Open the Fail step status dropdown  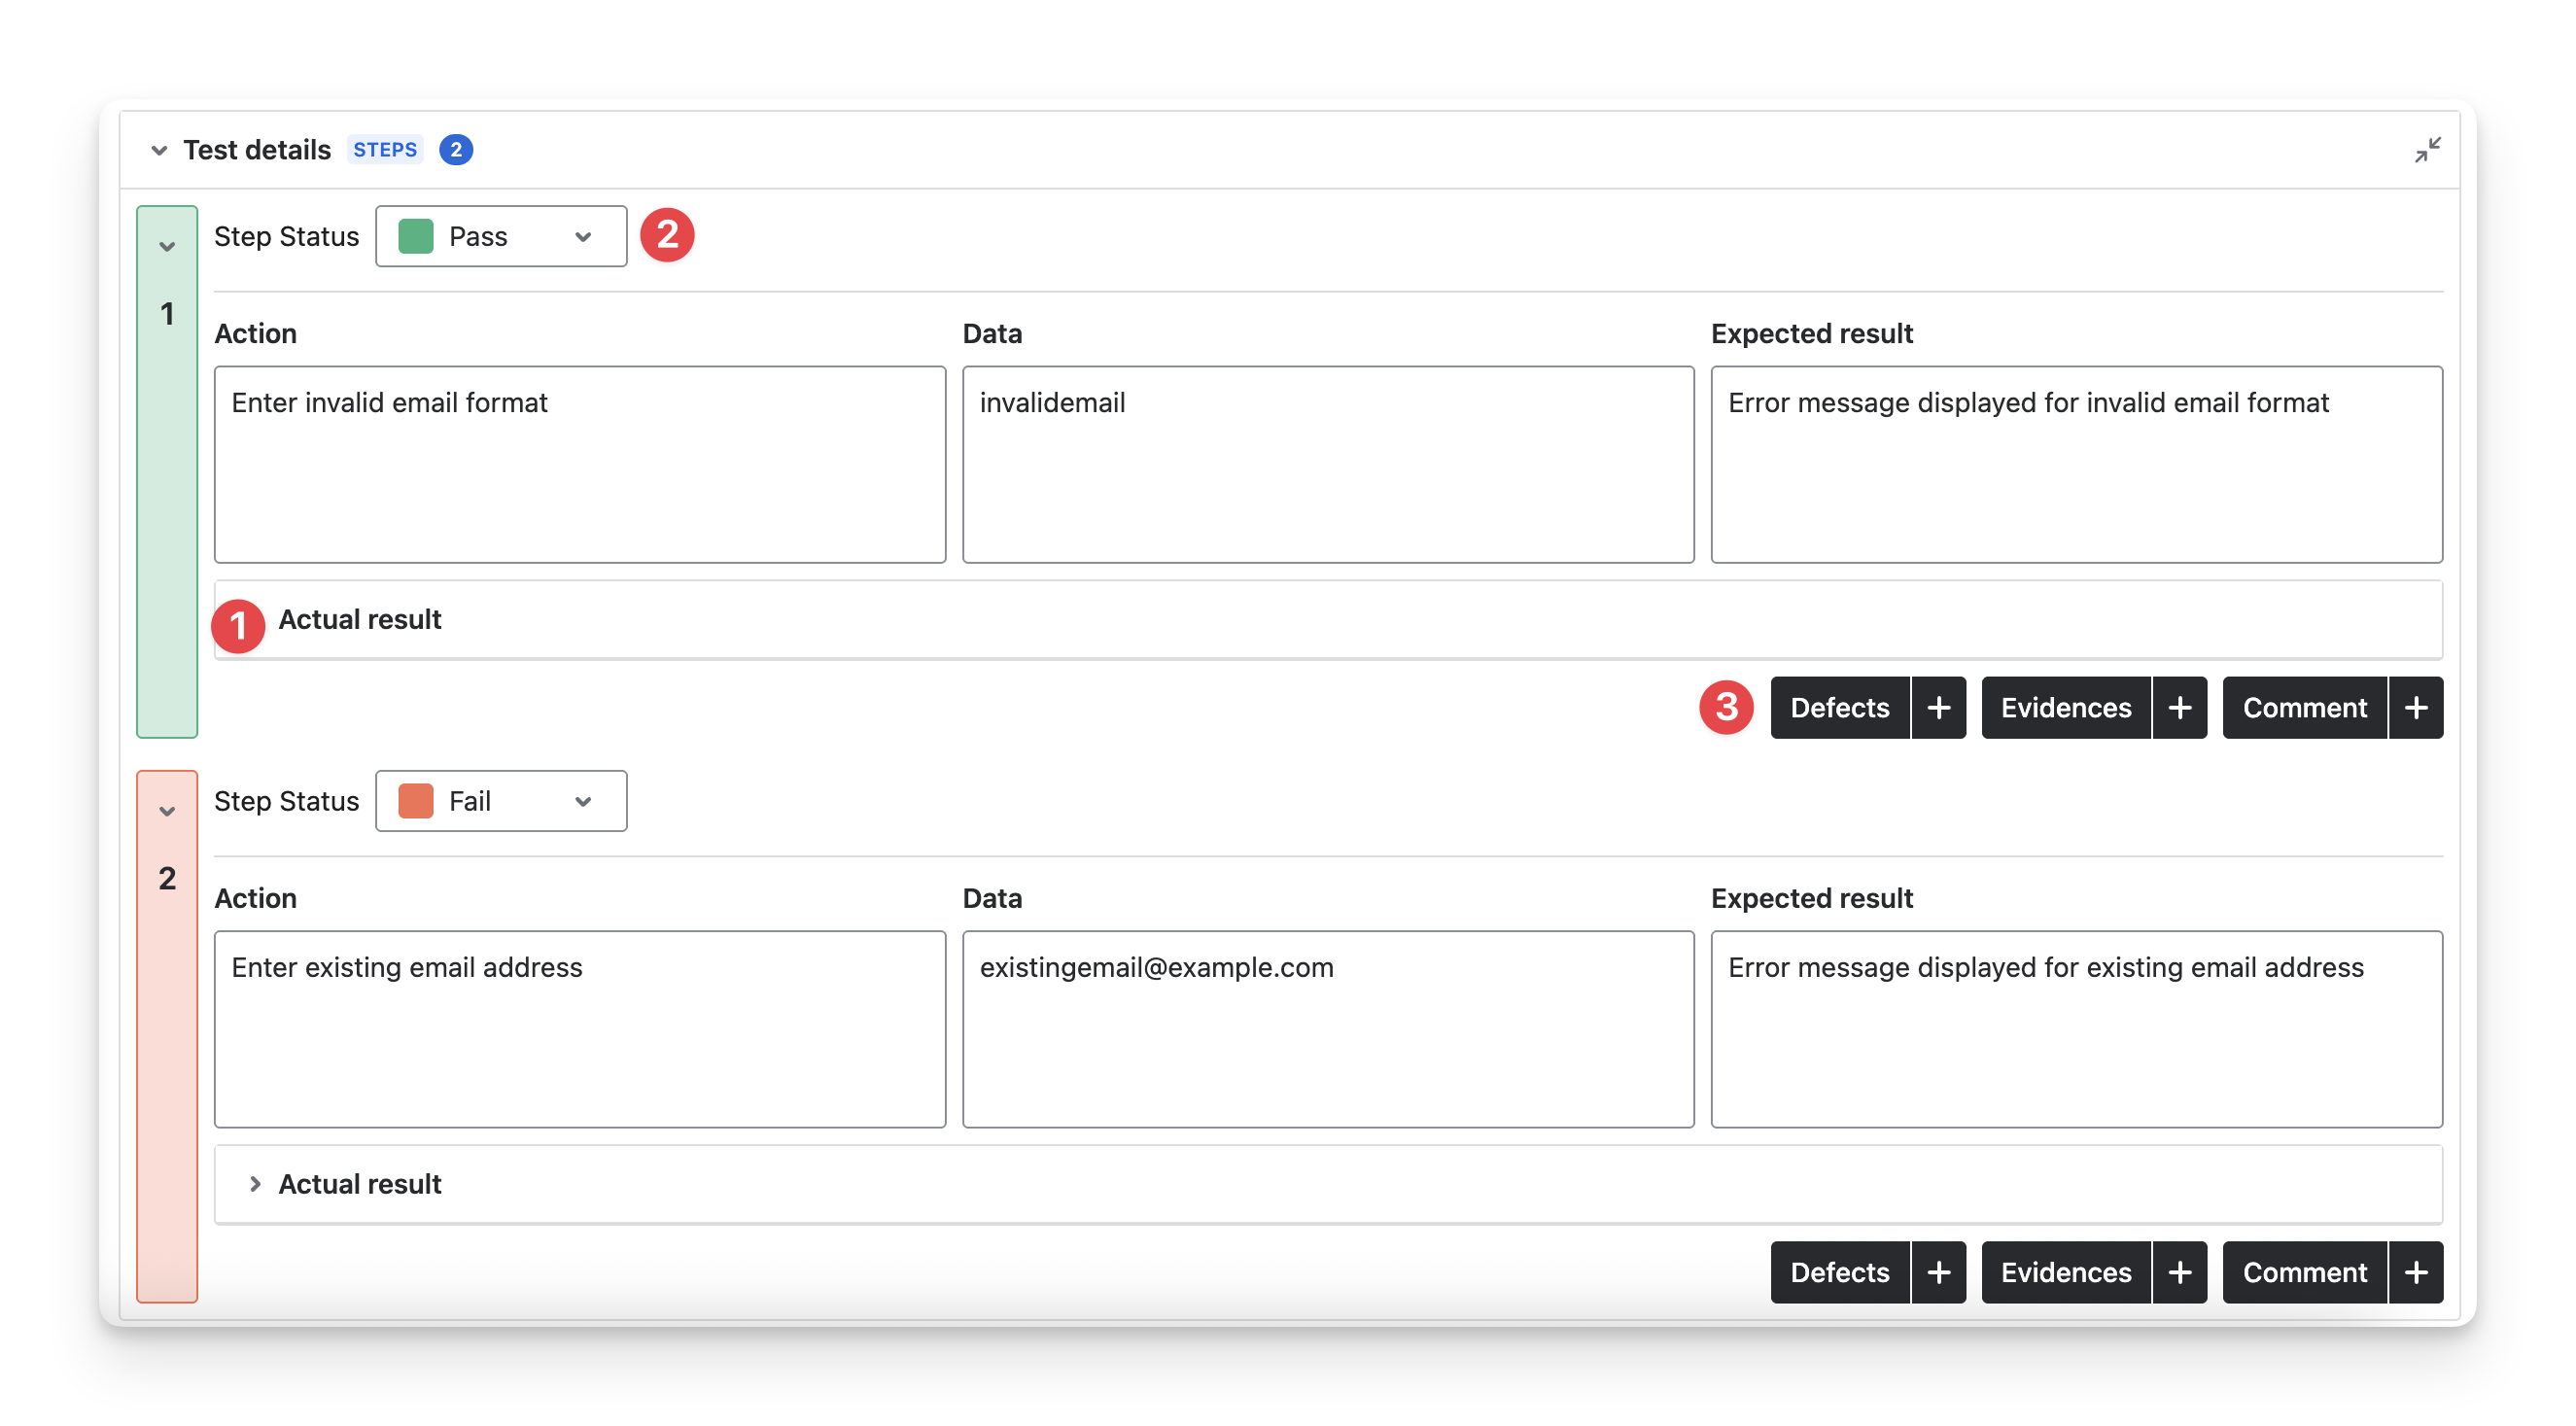[x=501, y=801]
